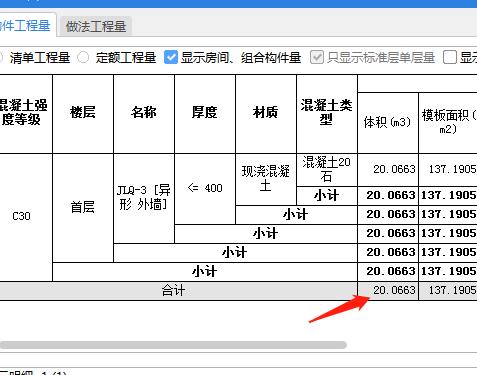Click the 小计 label below 混凝土20石
This screenshot has width=477, height=375.
327,196
